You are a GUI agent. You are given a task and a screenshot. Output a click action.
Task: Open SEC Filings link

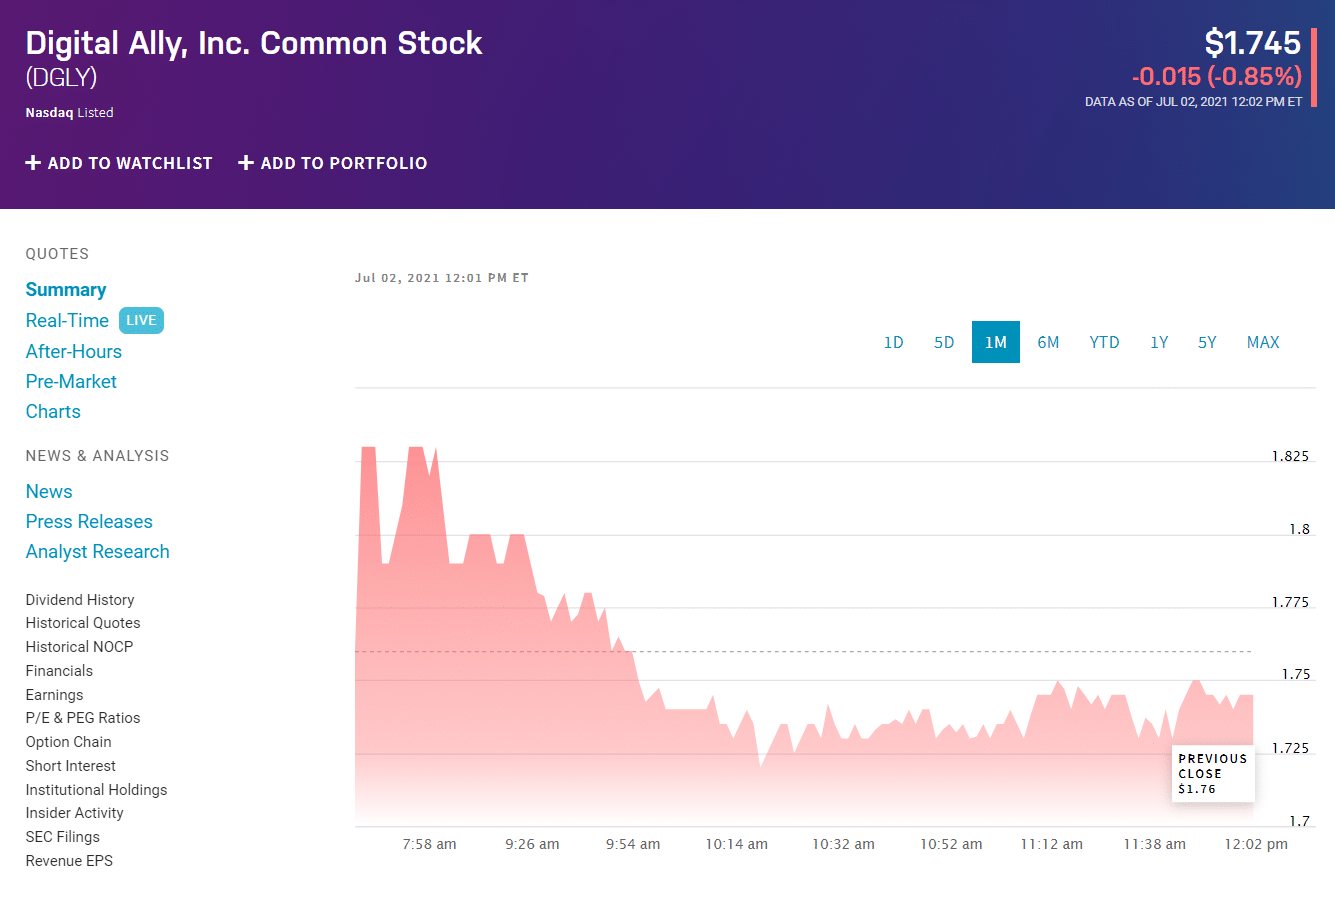[x=63, y=837]
